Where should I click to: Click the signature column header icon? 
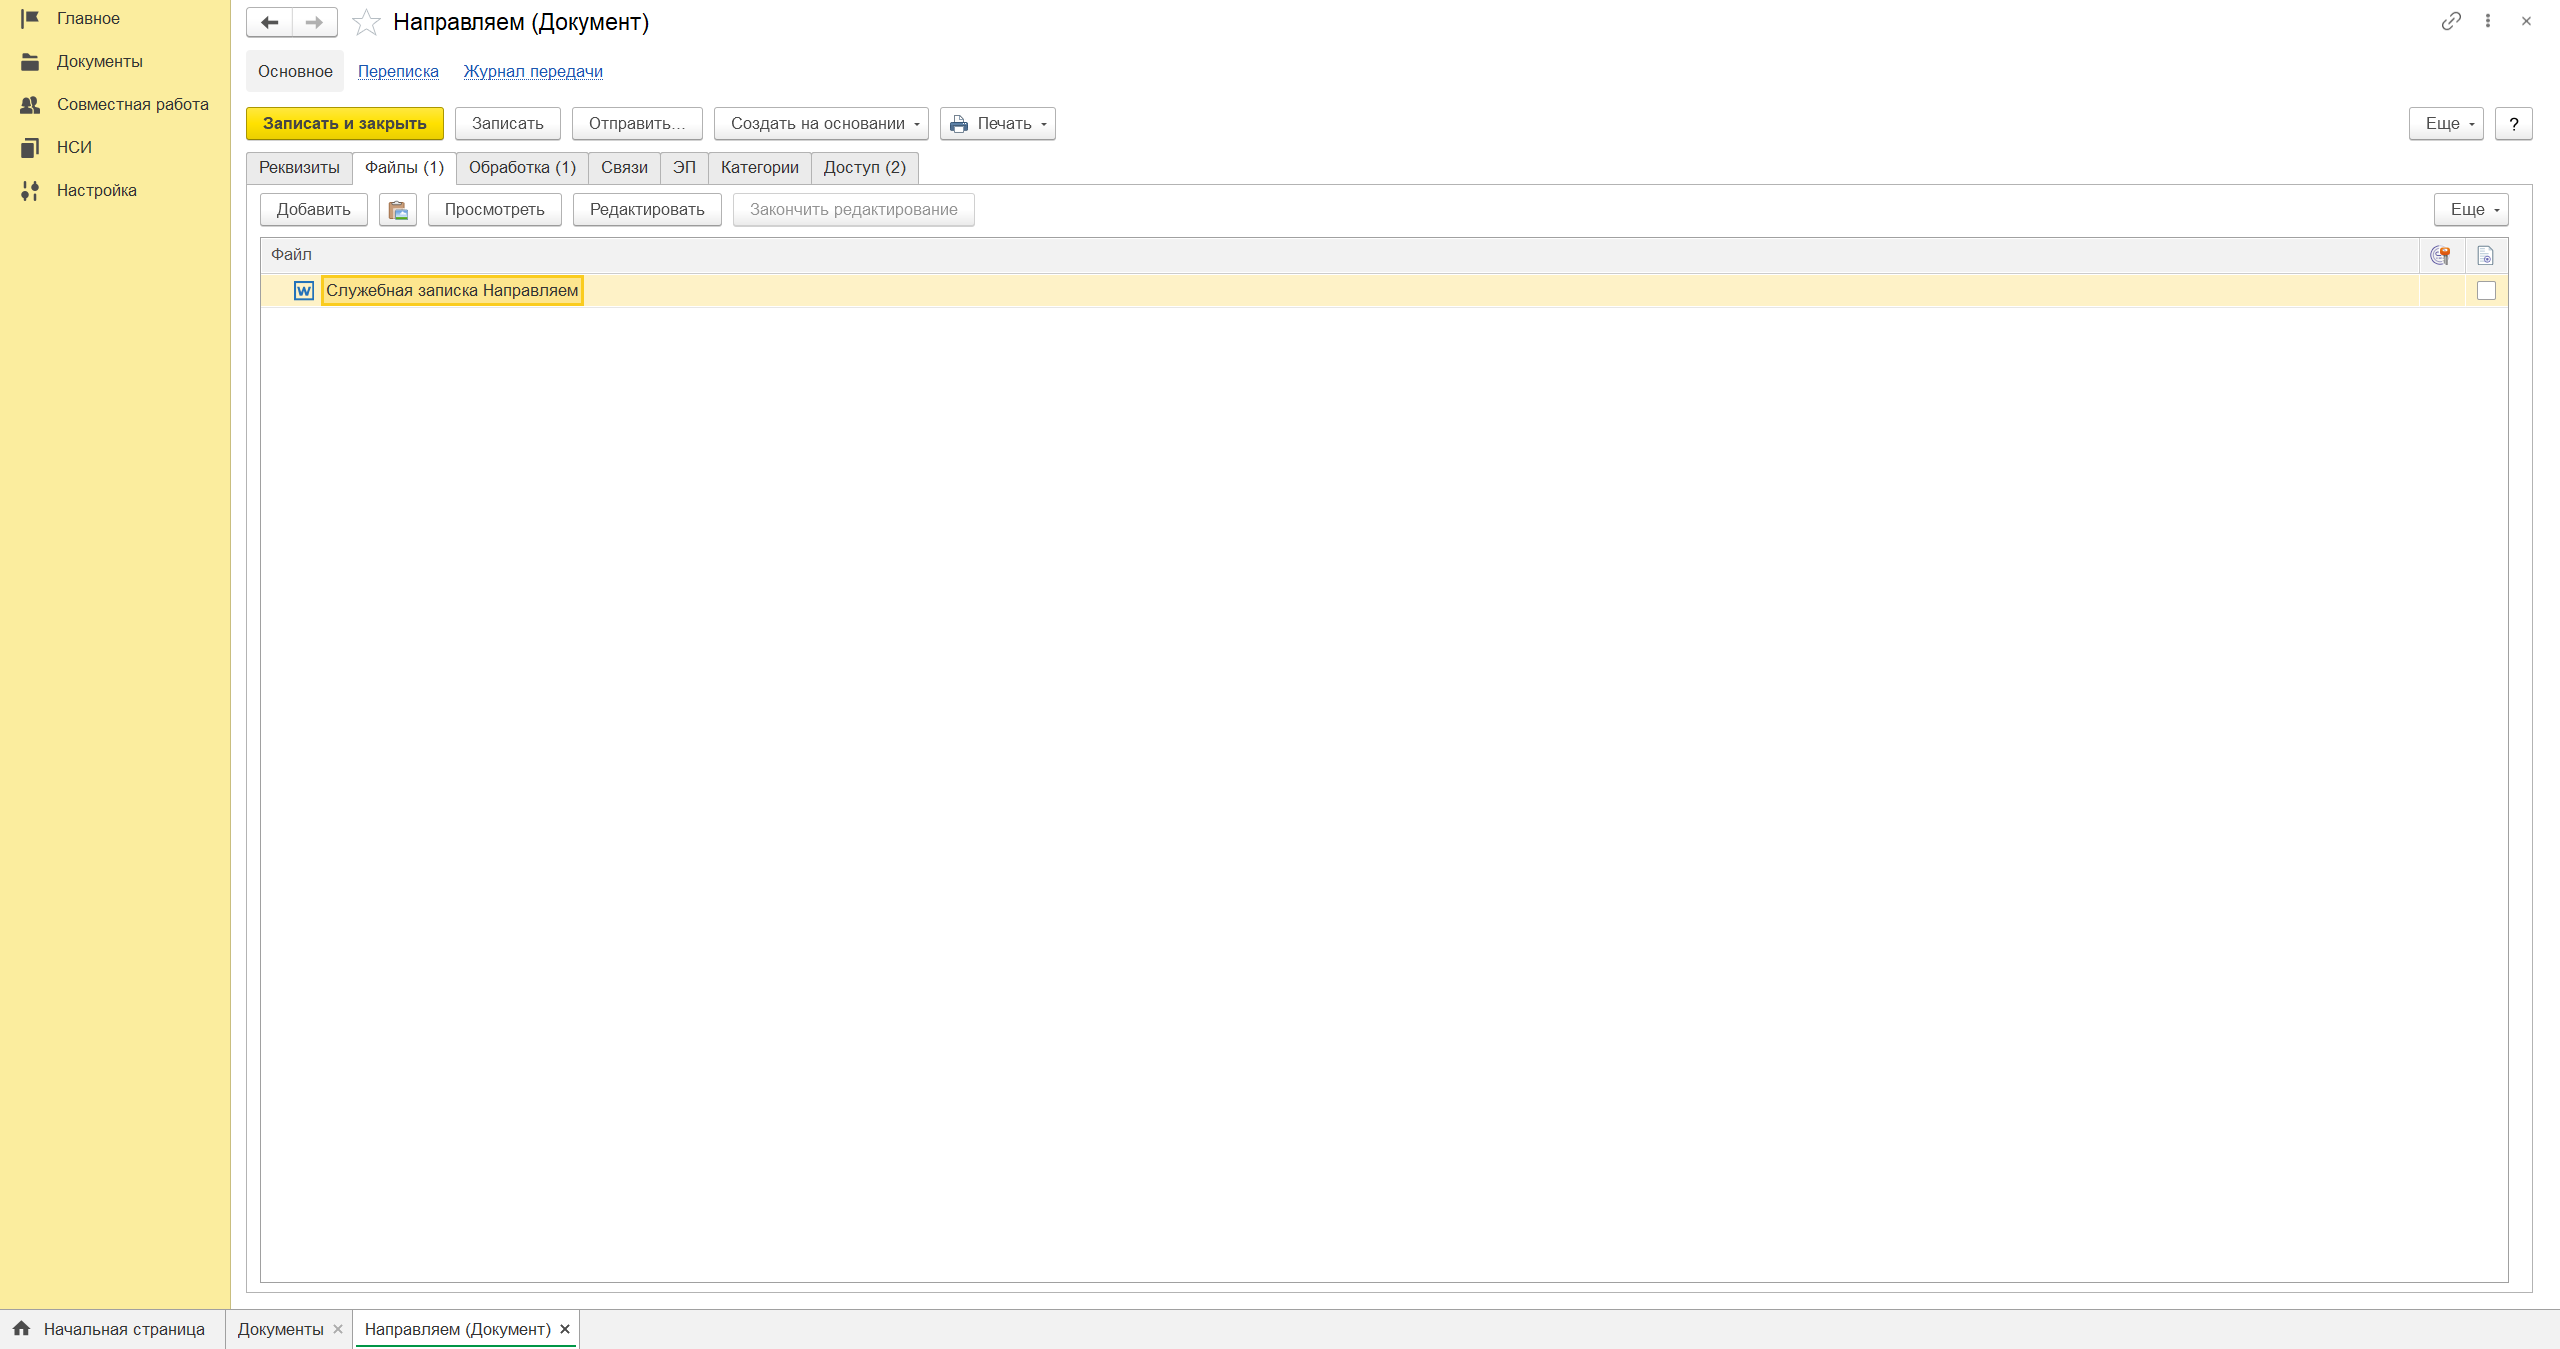click(2440, 256)
